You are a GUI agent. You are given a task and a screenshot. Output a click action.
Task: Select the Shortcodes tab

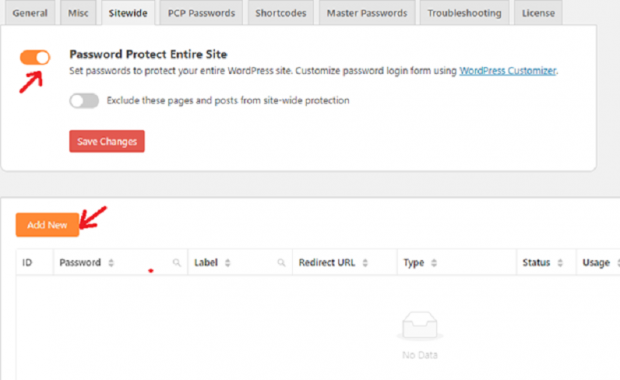(281, 13)
